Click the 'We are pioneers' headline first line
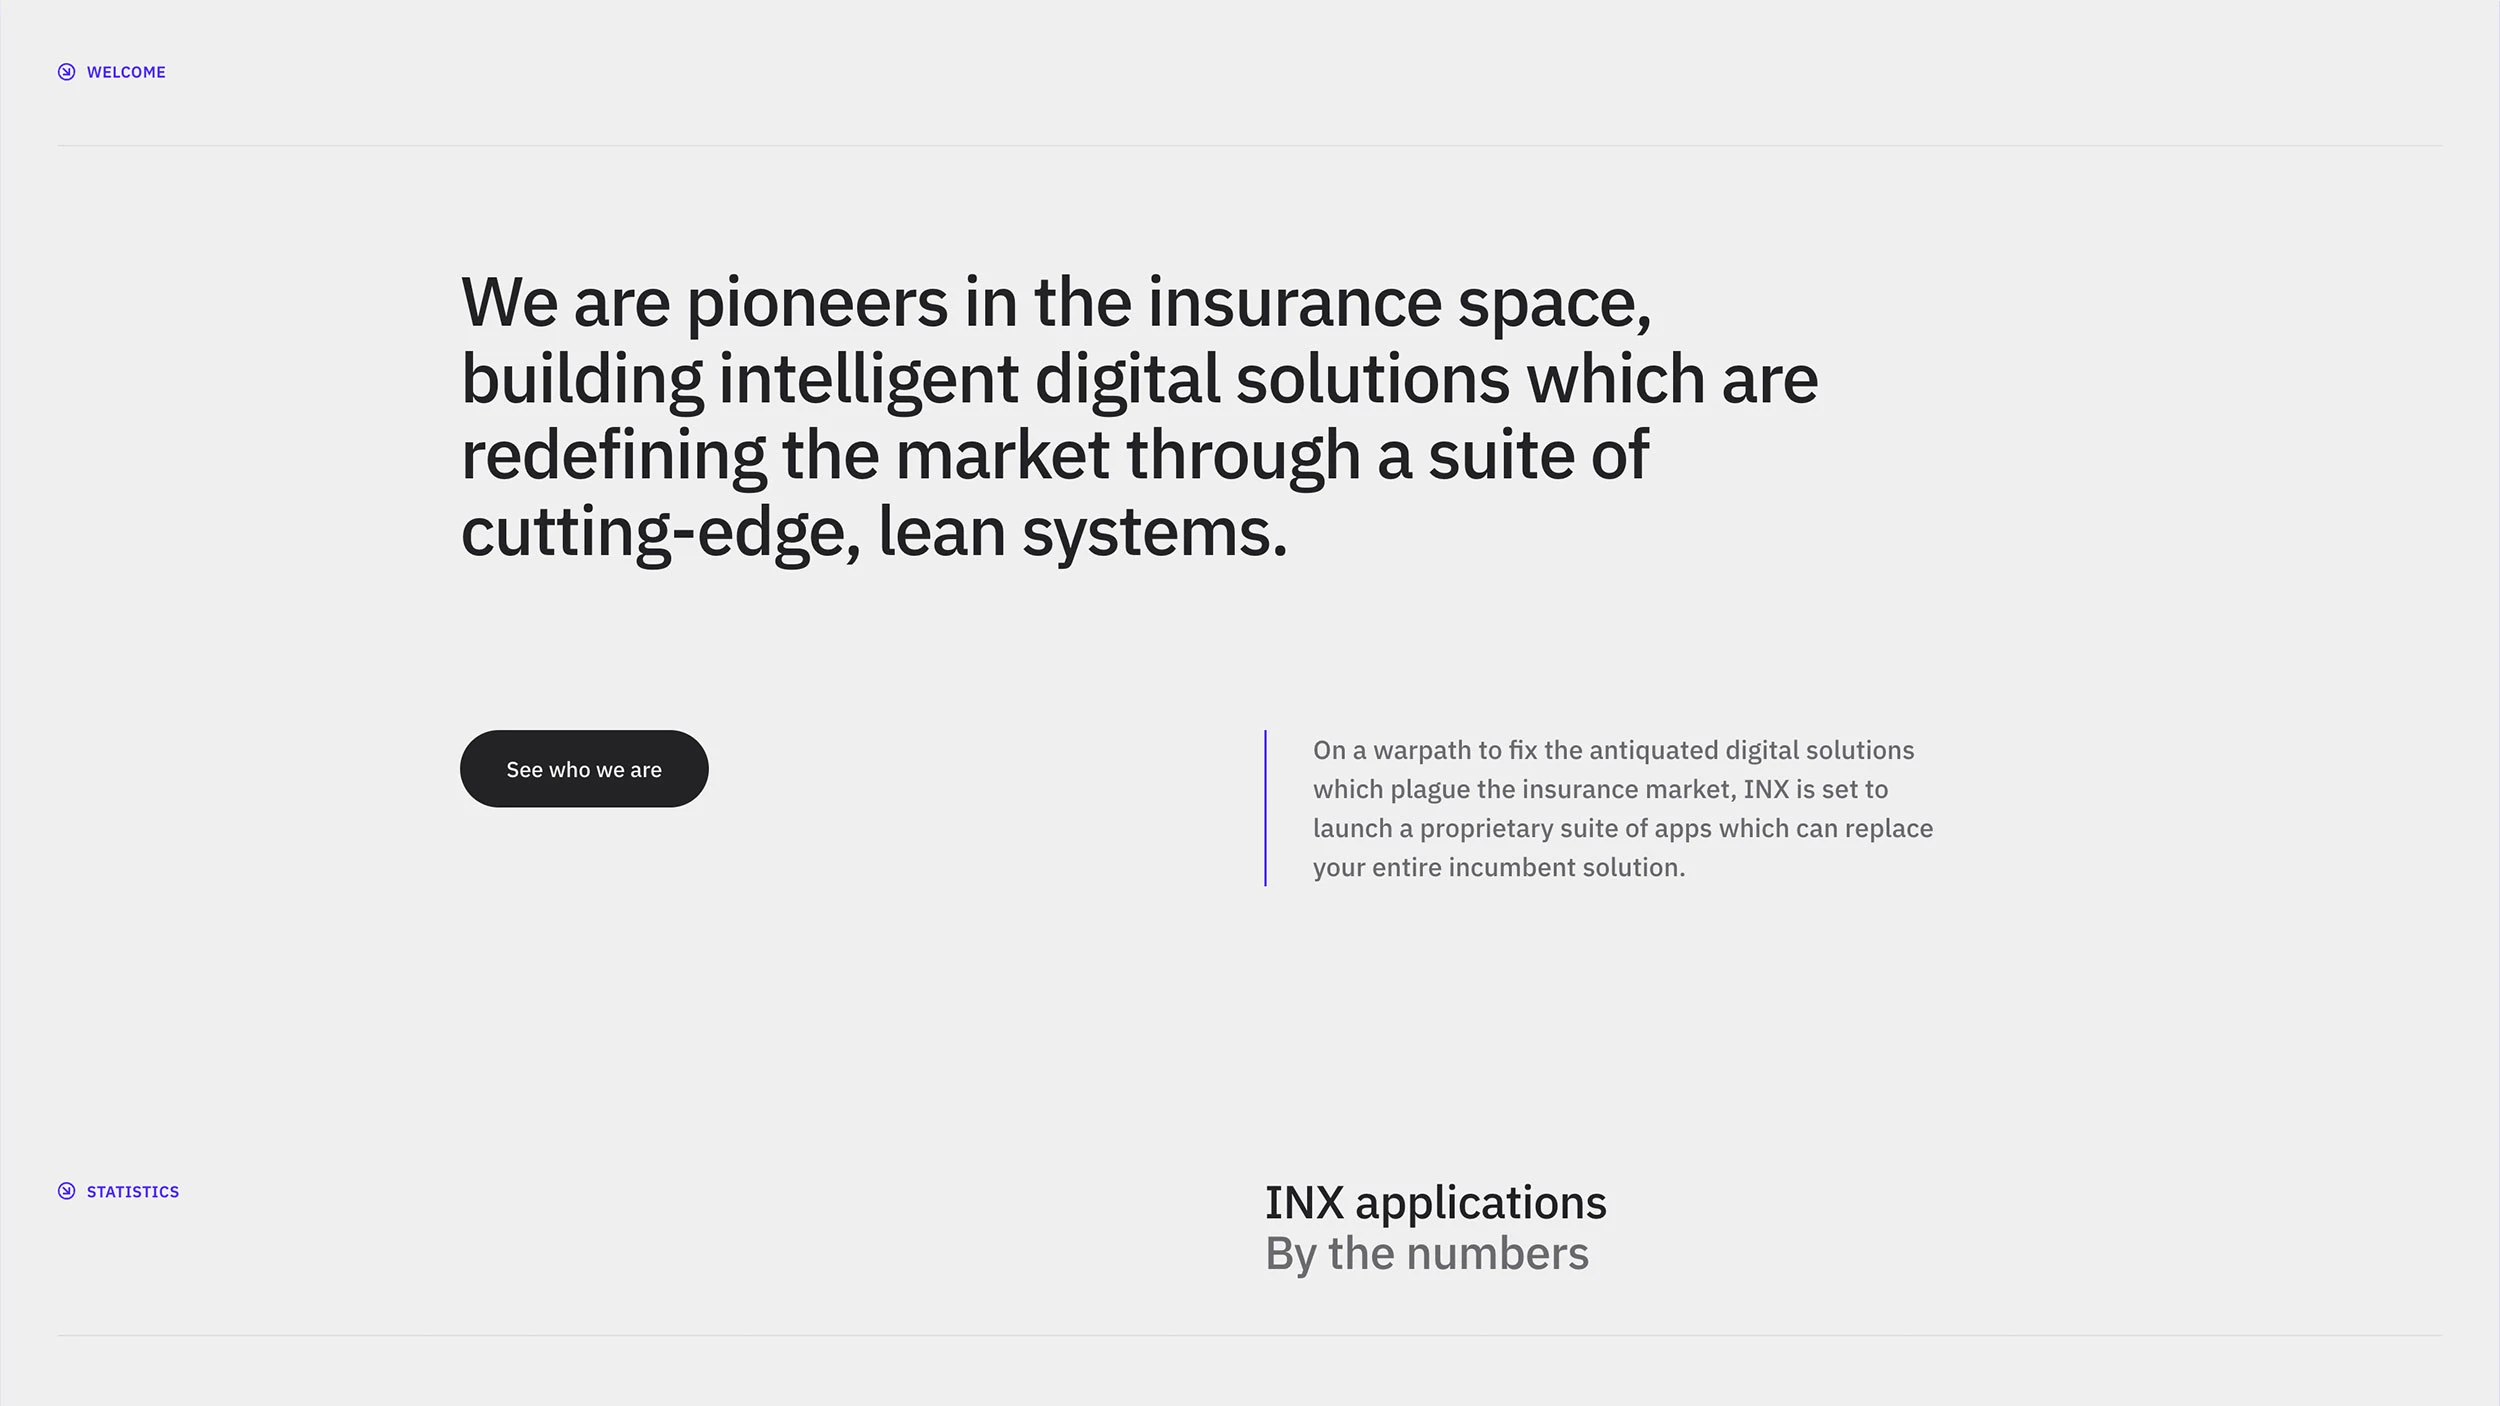Viewport: 2500px width, 1406px height. pos(1055,302)
